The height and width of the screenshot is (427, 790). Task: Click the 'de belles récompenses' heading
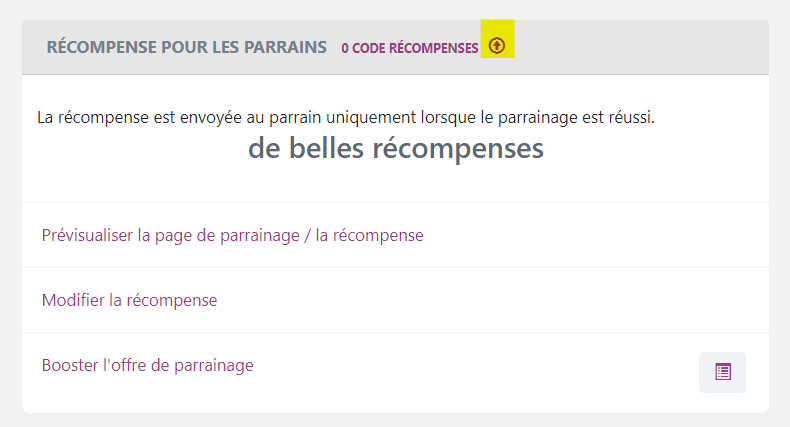[x=396, y=148]
